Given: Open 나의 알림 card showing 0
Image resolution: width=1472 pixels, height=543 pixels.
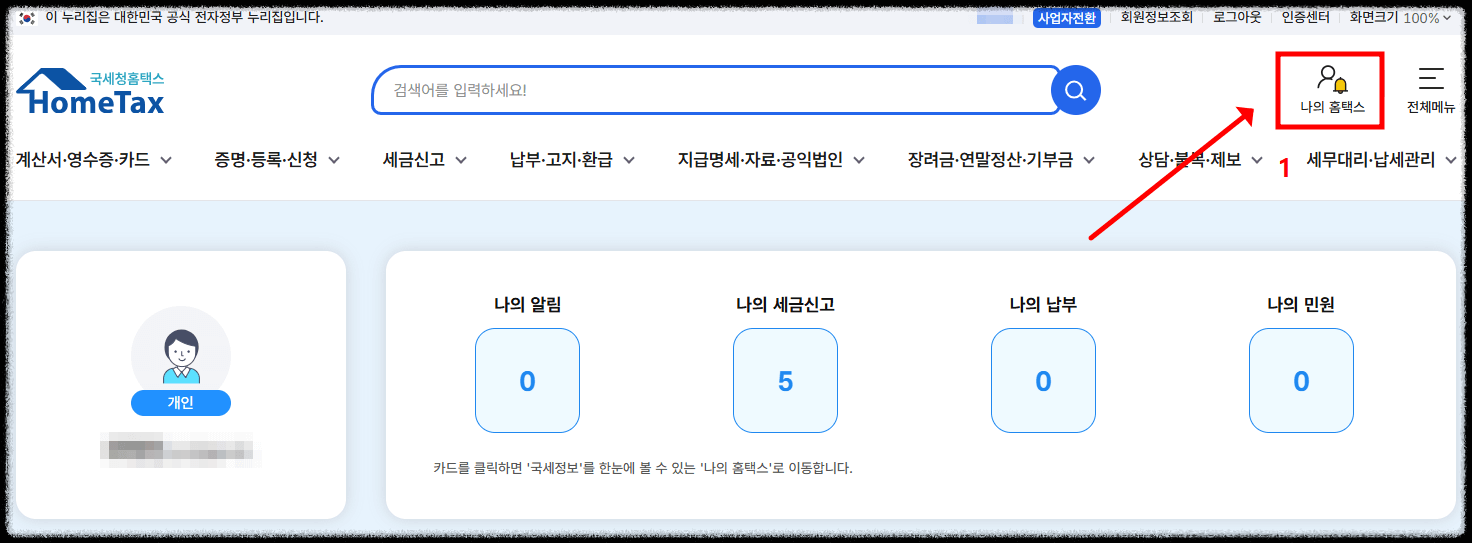Looking at the screenshot, I should point(527,381).
